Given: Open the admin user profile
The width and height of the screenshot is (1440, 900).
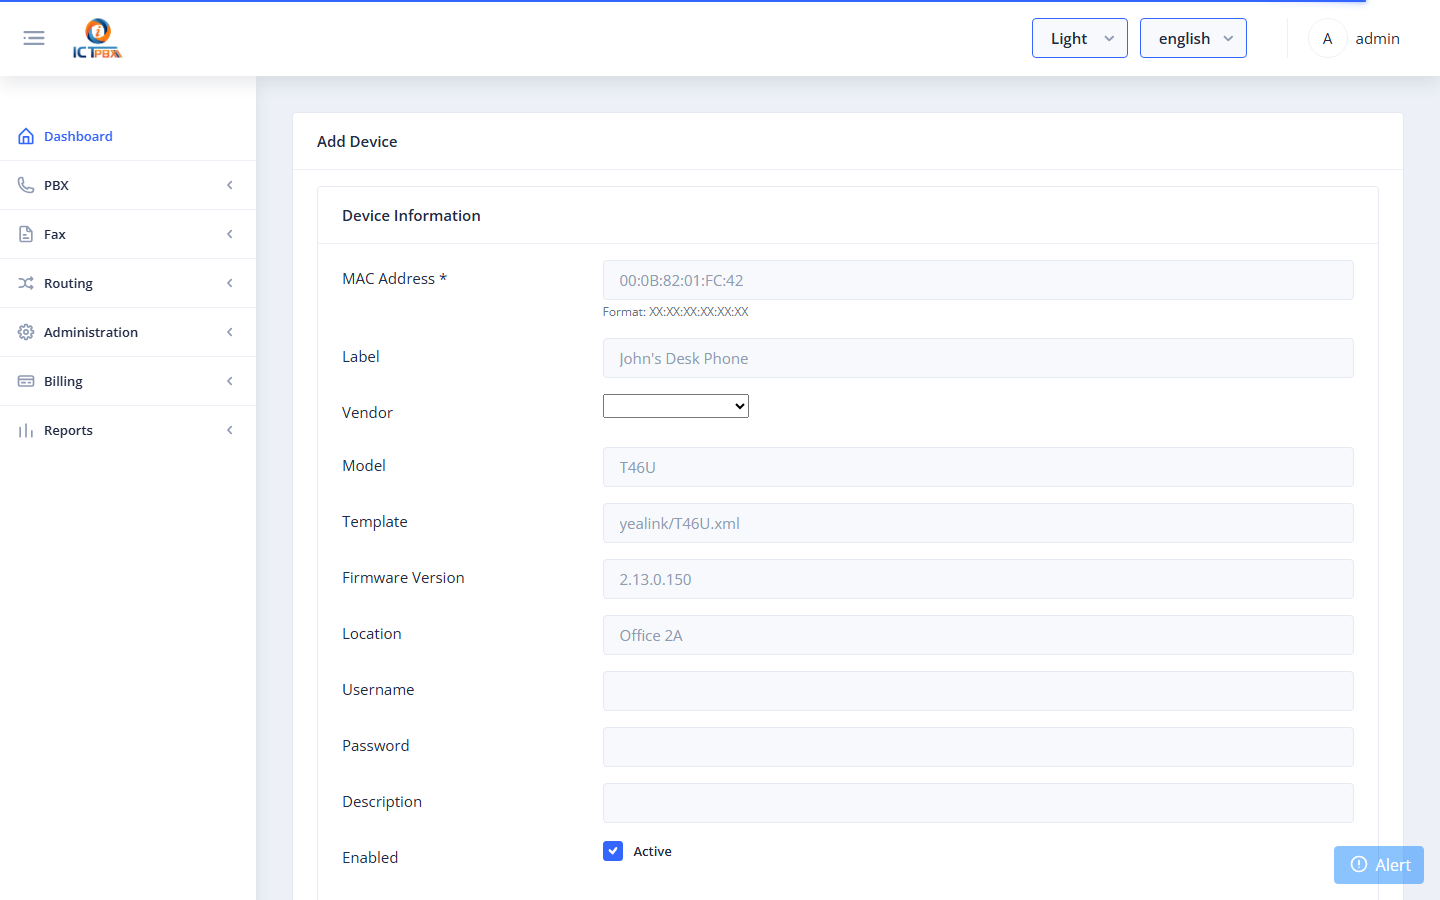Looking at the screenshot, I should (x=1355, y=38).
